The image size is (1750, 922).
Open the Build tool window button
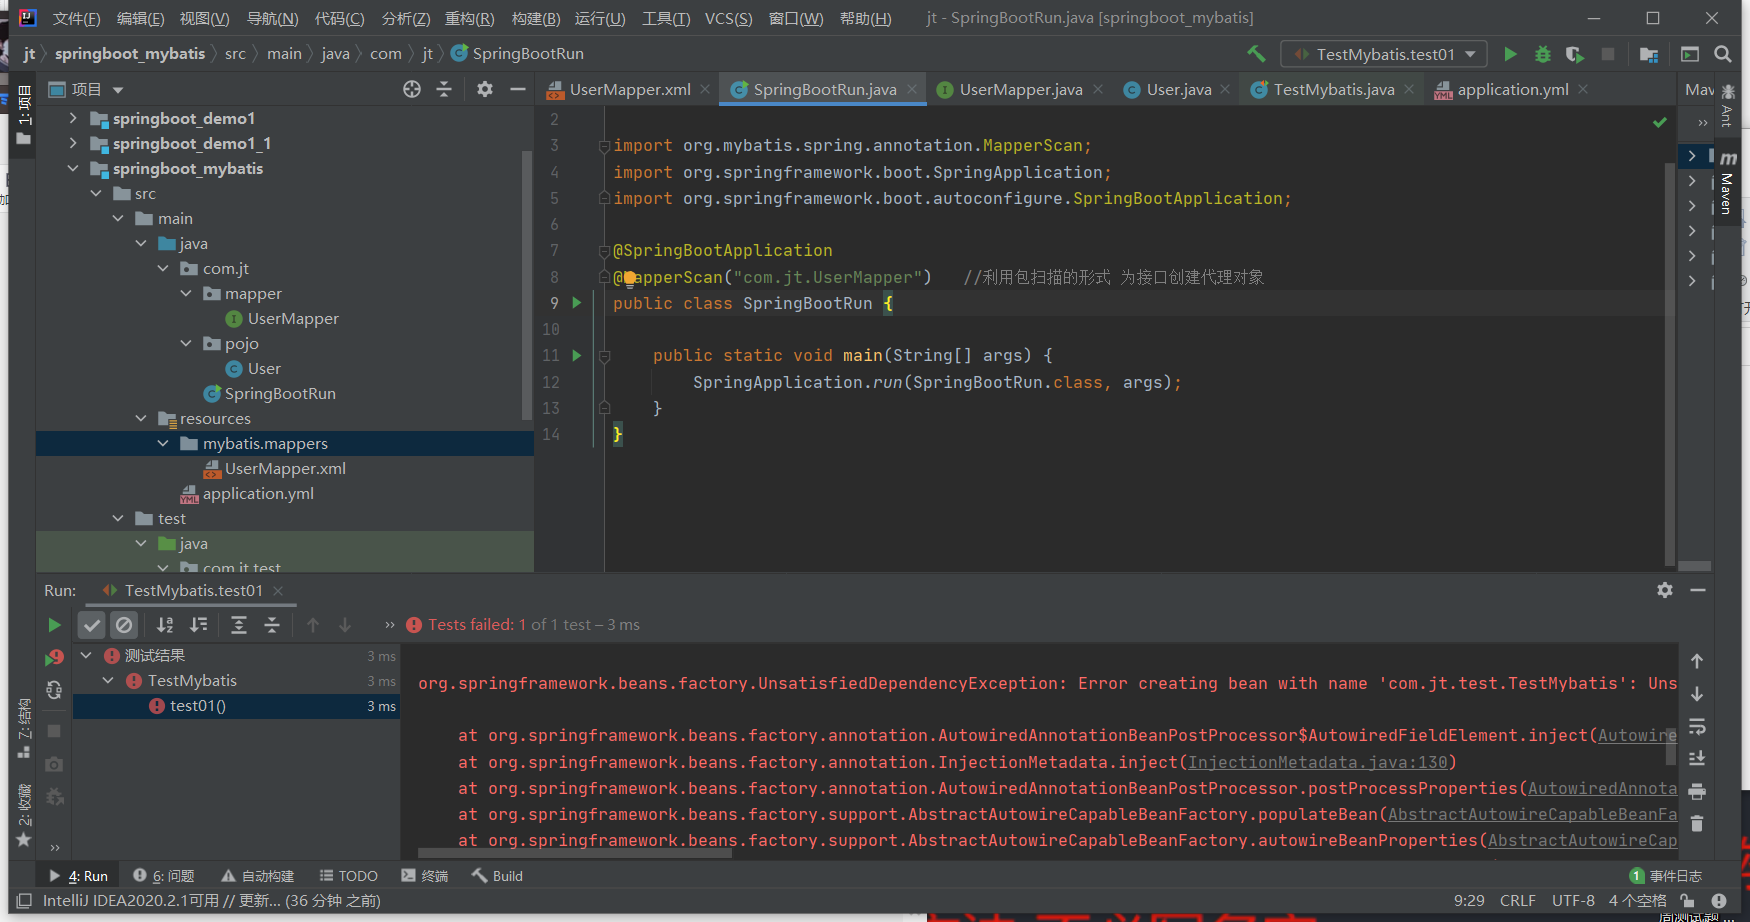pos(498,876)
